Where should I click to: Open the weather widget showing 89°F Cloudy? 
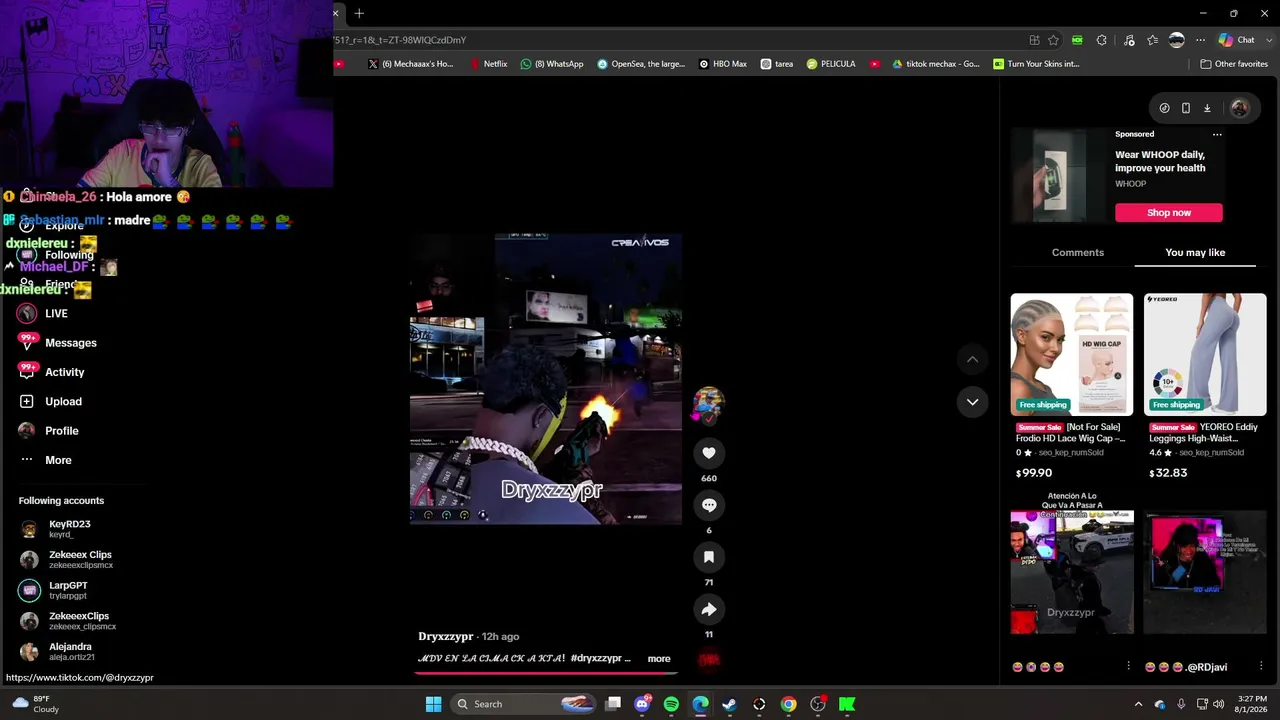pos(34,704)
